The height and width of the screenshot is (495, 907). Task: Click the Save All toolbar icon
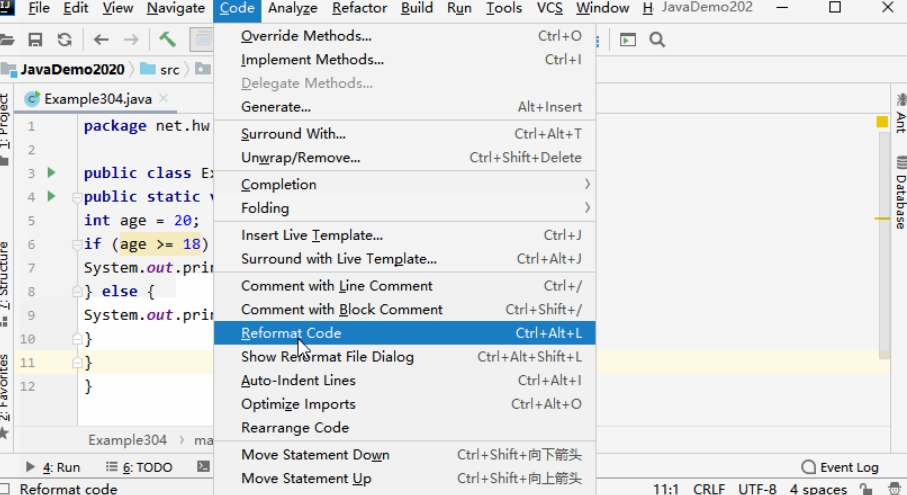[x=35, y=40]
